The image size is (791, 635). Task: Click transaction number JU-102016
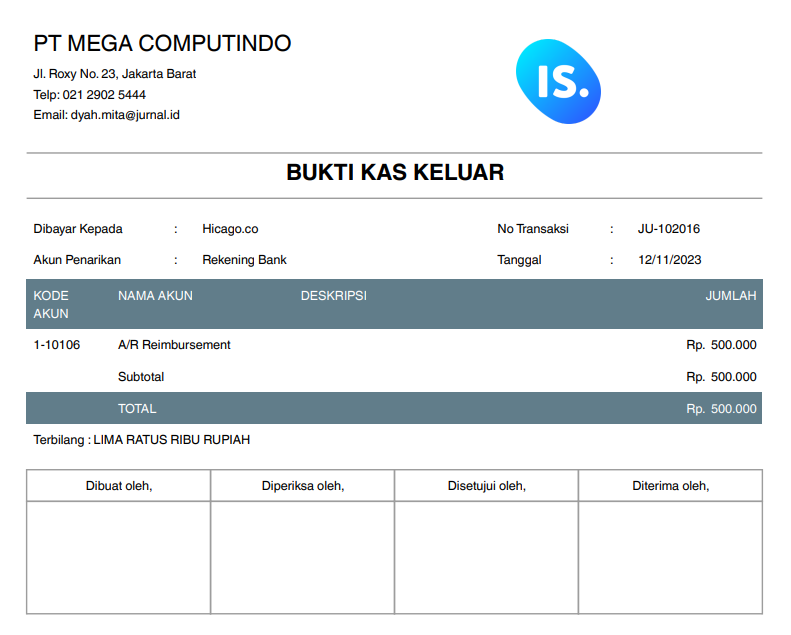tap(669, 229)
